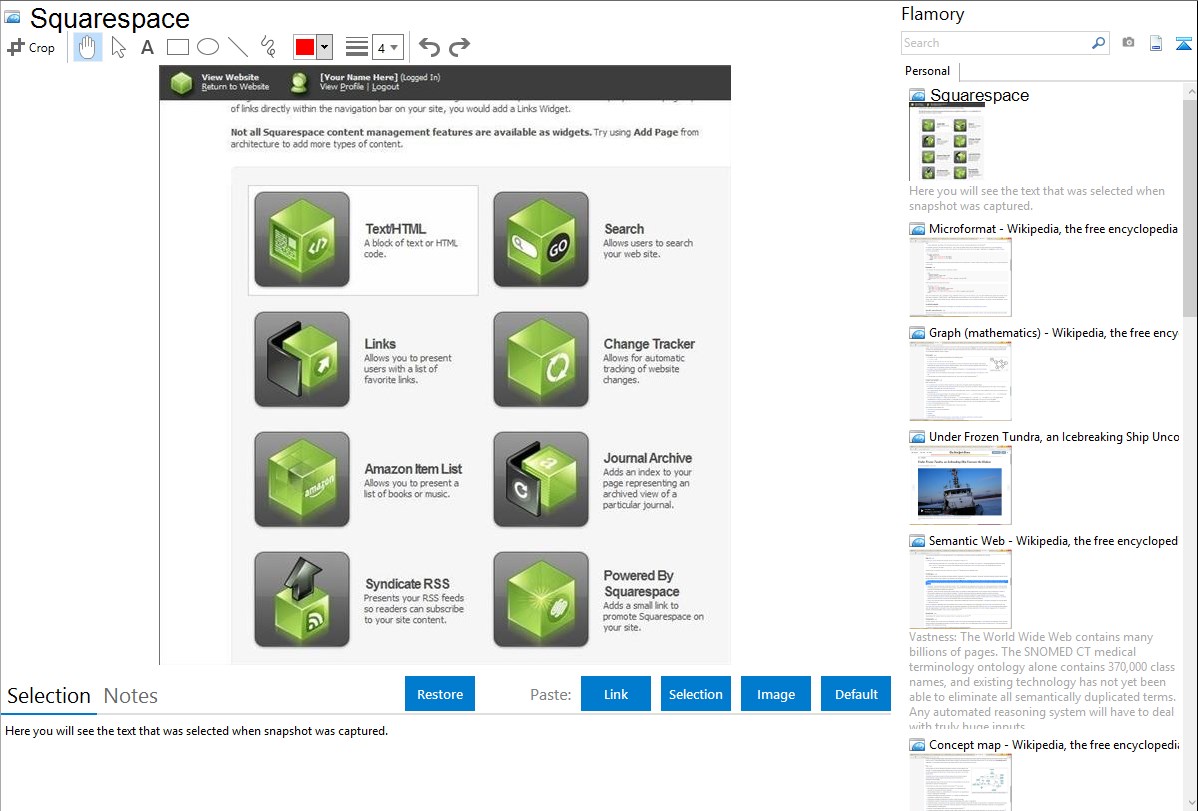Open the Semantic Web snapshot thumbnail

tap(960, 589)
